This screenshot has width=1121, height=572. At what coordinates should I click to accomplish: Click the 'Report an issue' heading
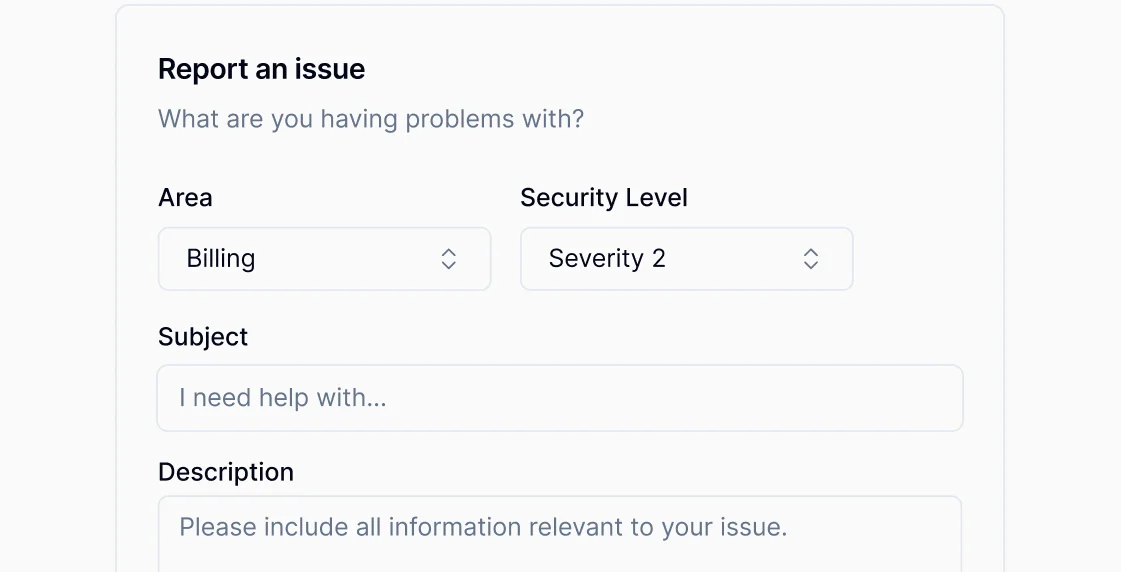pyautogui.click(x=262, y=69)
